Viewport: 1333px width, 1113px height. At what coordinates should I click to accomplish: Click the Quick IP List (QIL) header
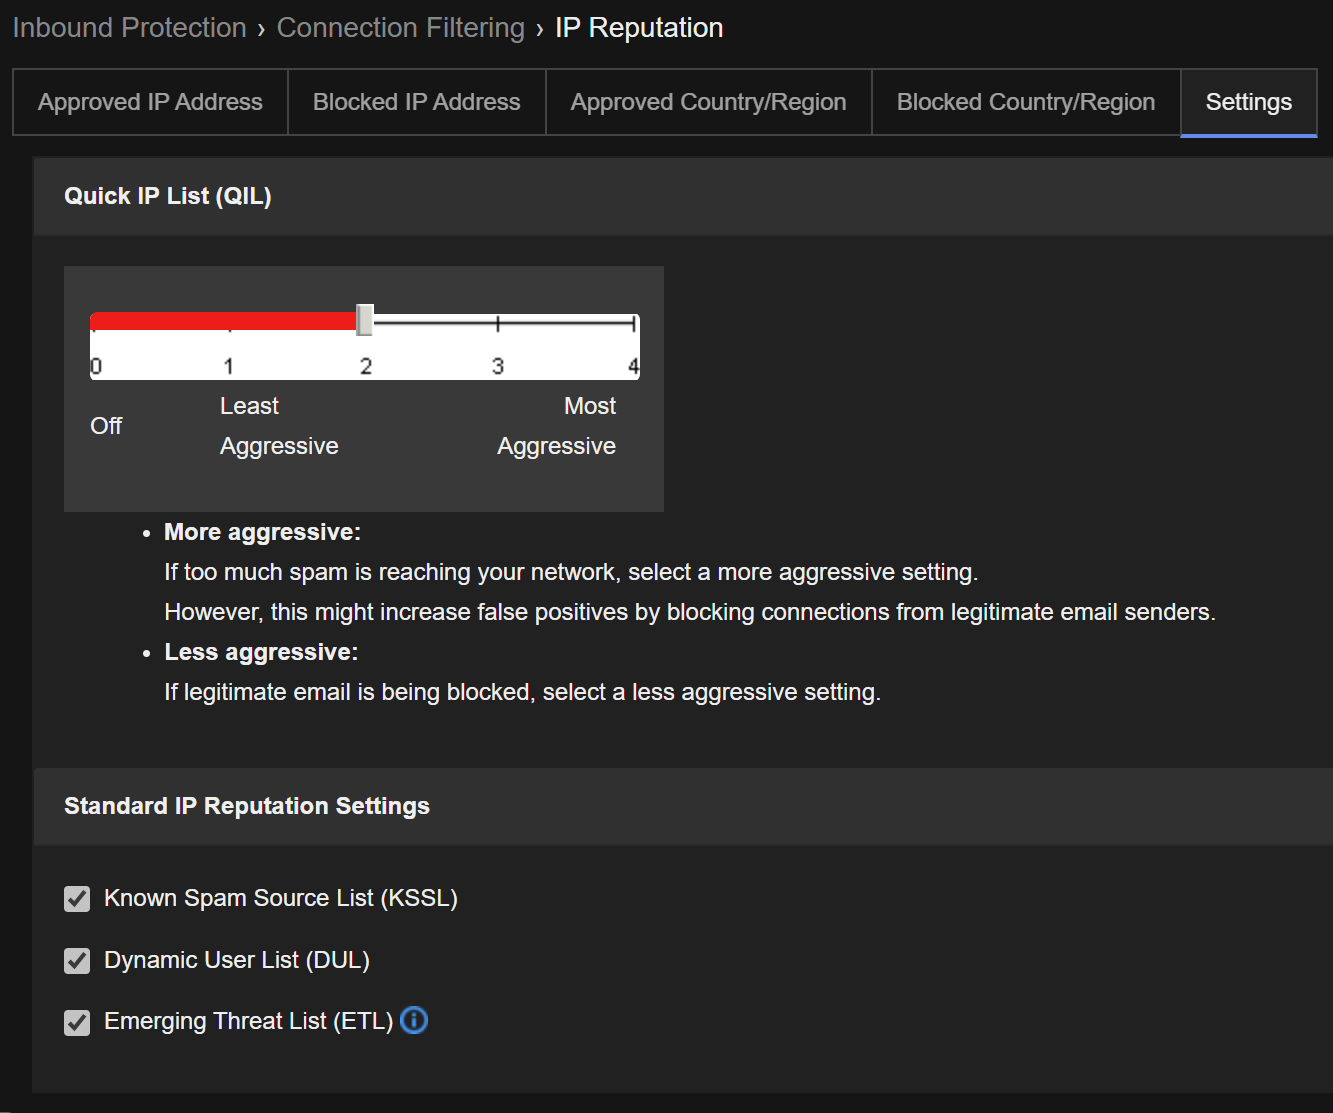[x=168, y=196]
